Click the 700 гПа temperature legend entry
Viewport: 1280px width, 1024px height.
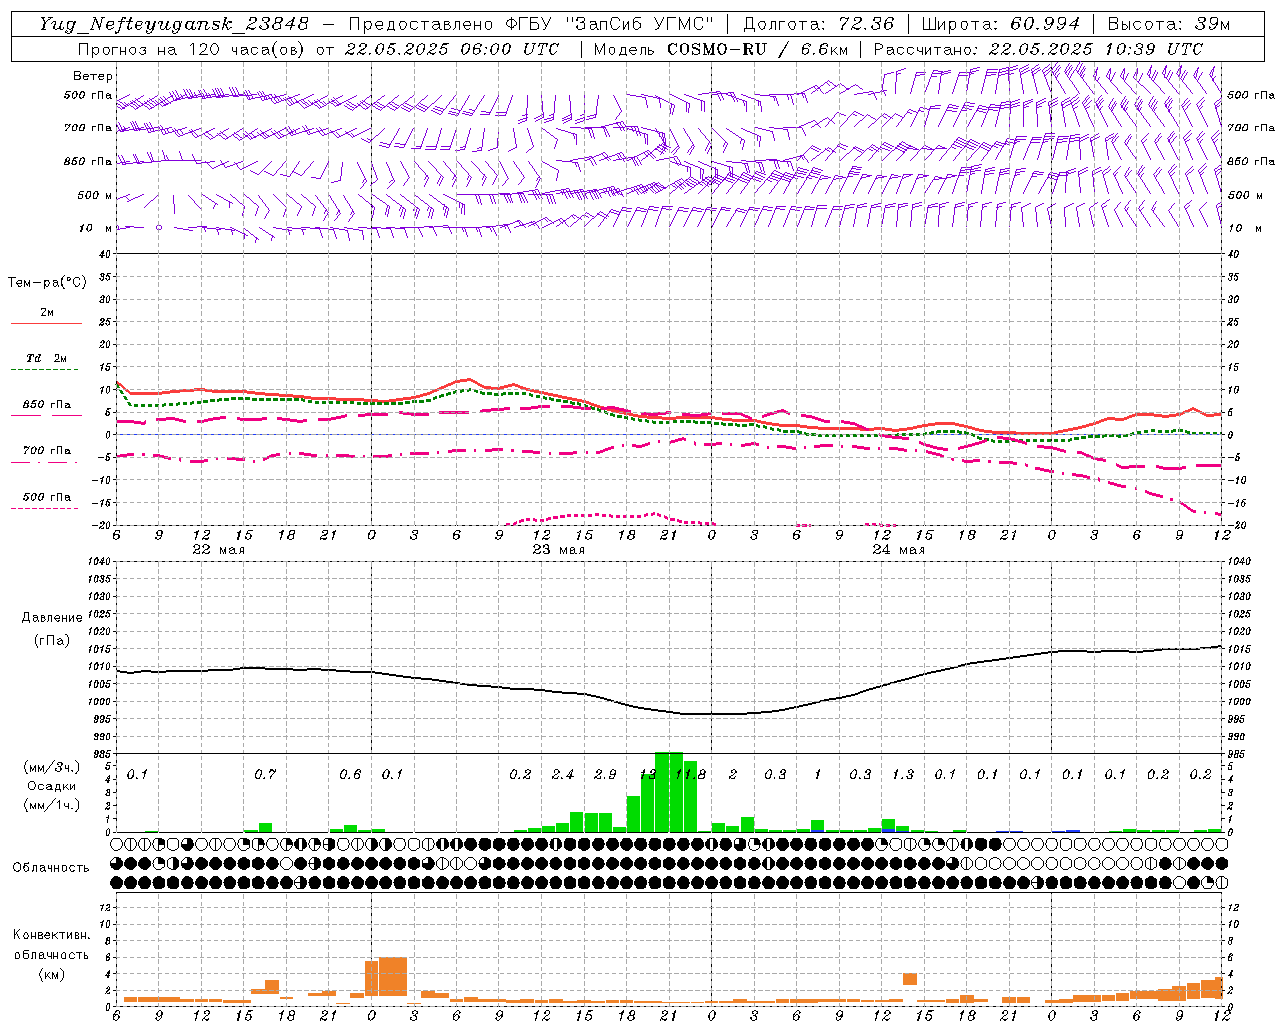tap(46, 455)
